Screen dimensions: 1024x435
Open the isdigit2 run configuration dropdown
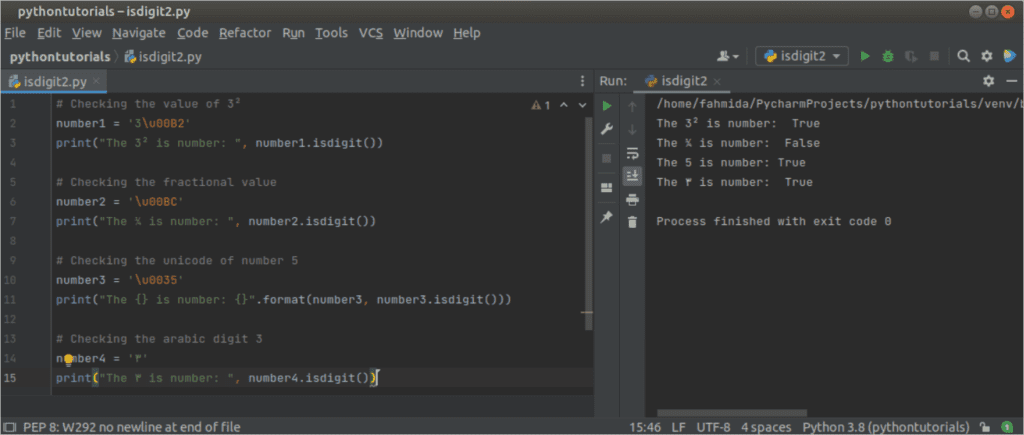click(802, 56)
